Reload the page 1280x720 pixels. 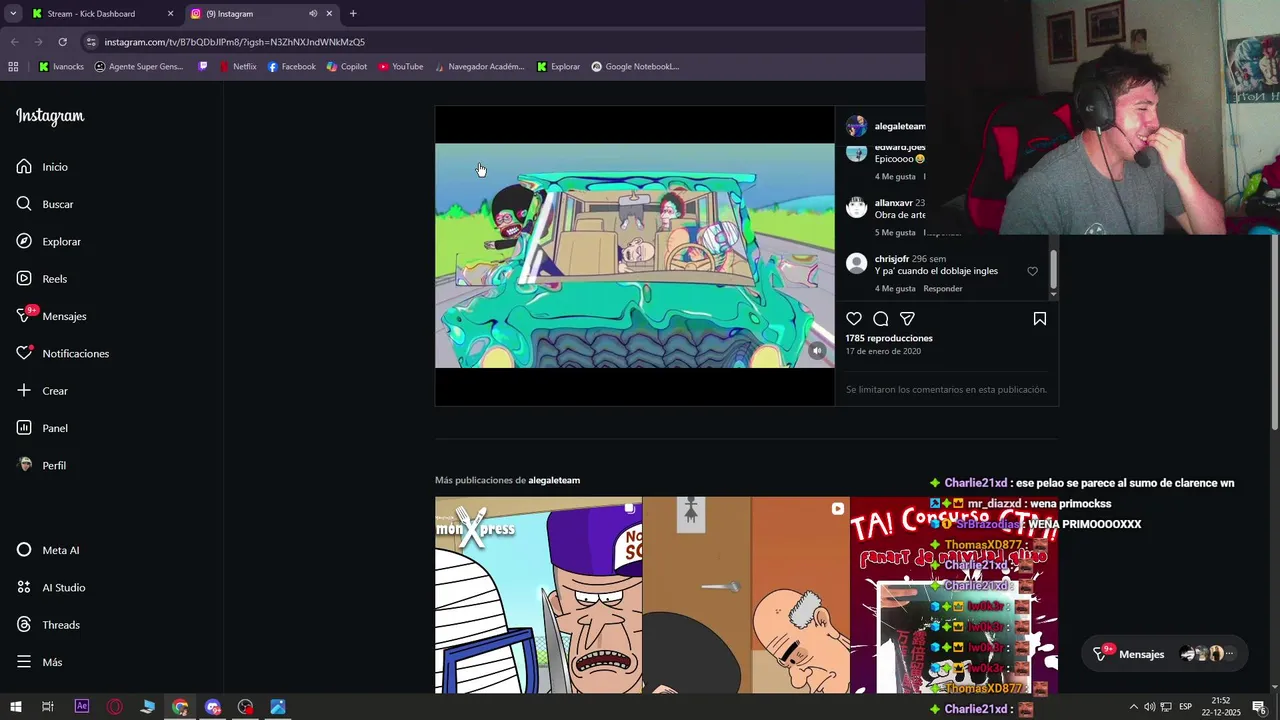click(62, 42)
